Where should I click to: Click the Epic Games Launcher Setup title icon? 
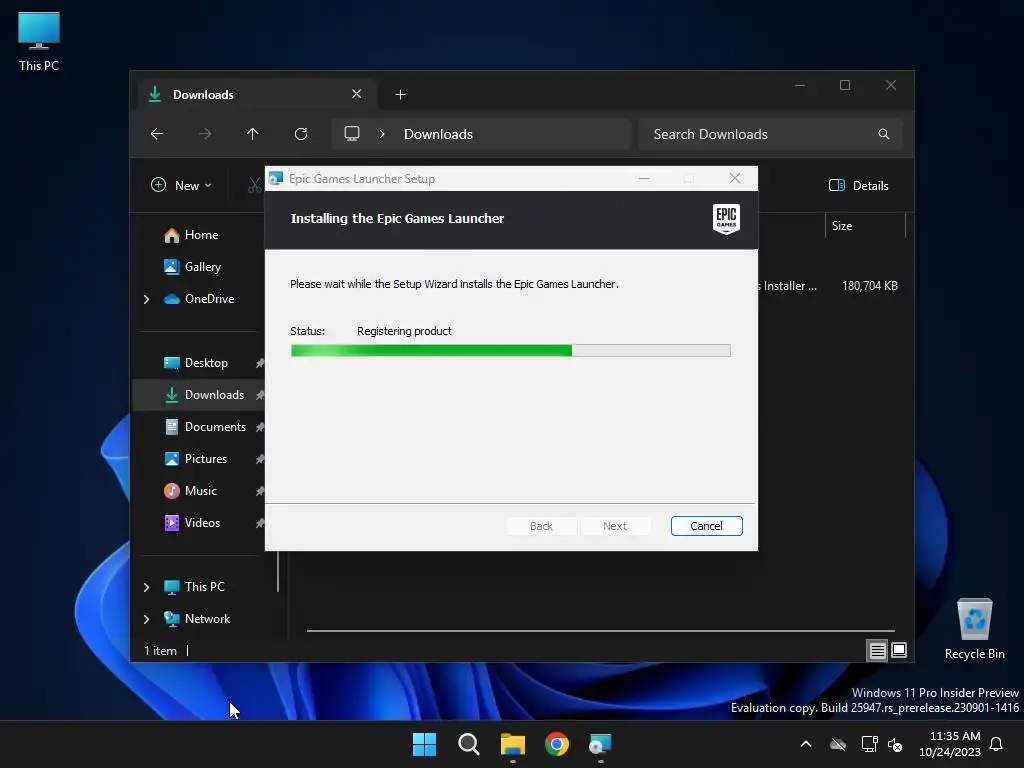point(276,178)
